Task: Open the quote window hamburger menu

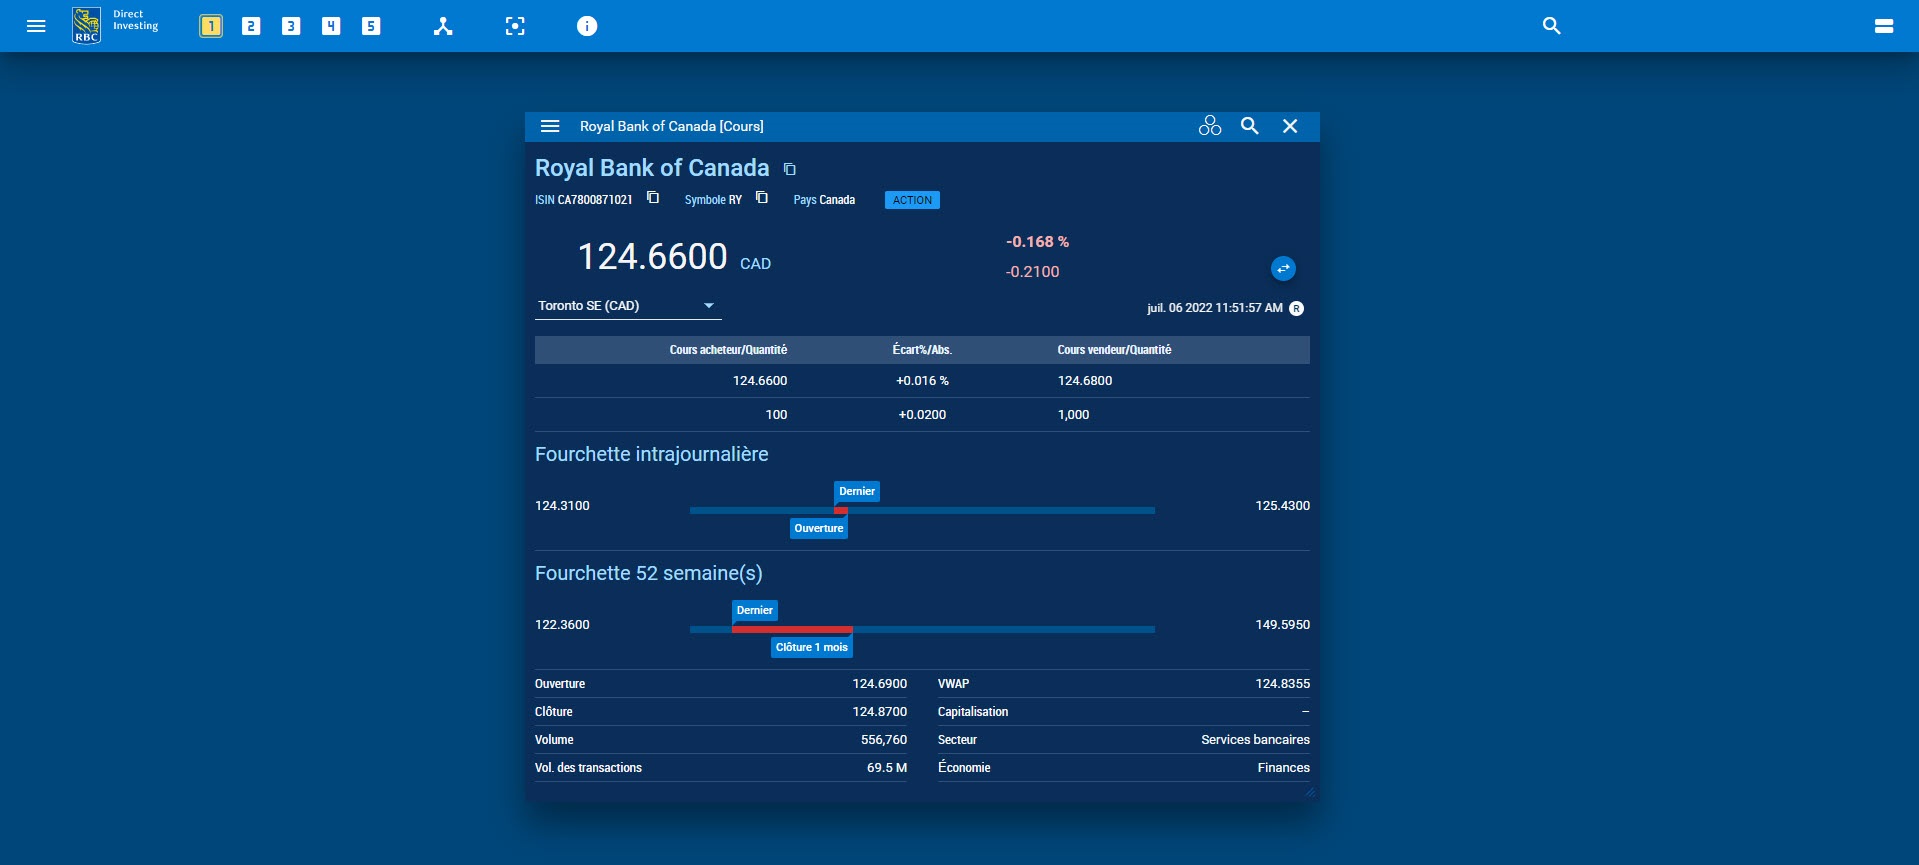Action: click(x=550, y=126)
